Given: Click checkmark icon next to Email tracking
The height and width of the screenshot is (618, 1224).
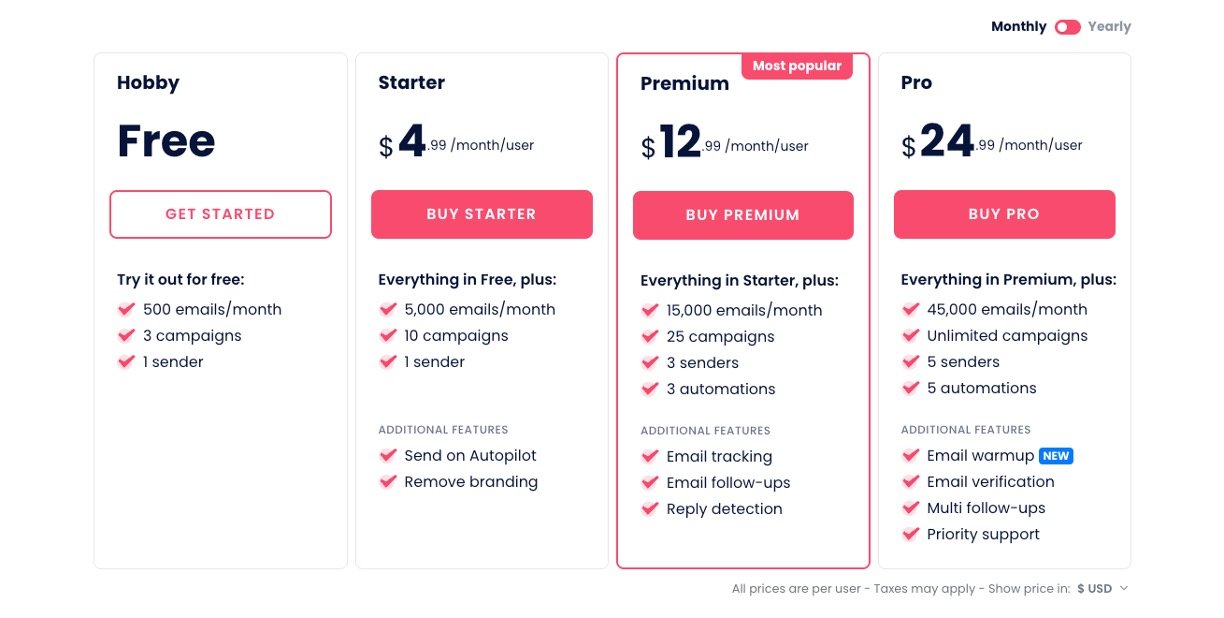Looking at the screenshot, I should coord(650,456).
